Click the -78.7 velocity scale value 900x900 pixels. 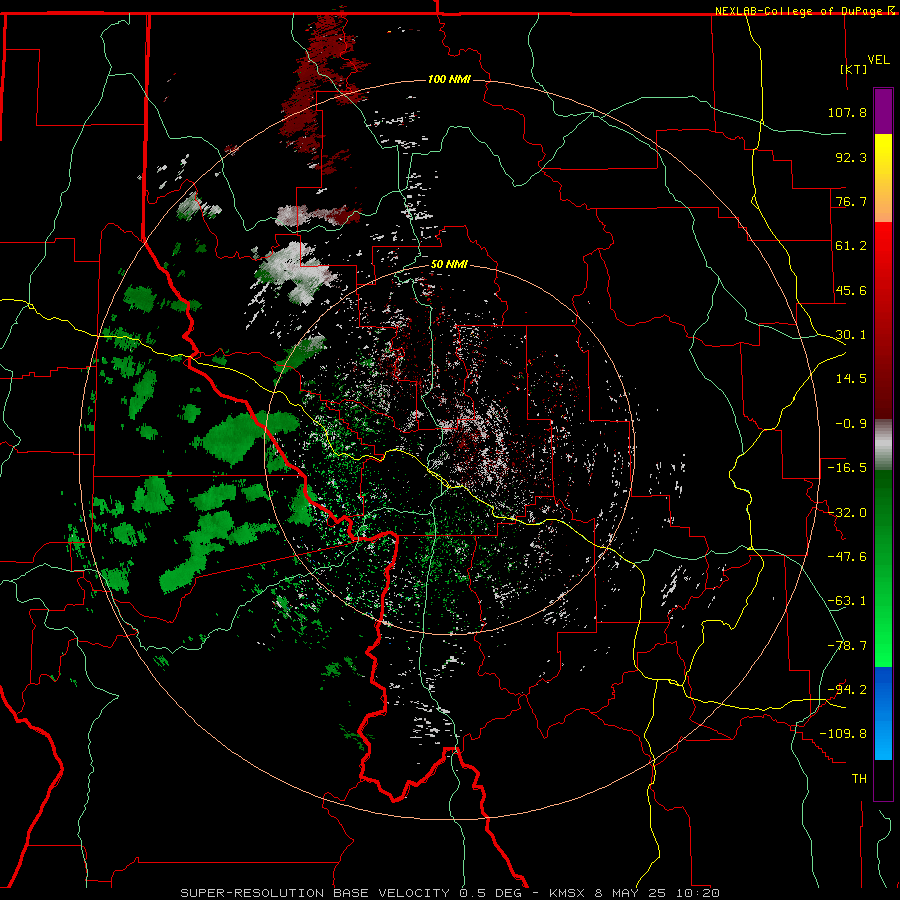pyautogui.click(x=847, y=646)
